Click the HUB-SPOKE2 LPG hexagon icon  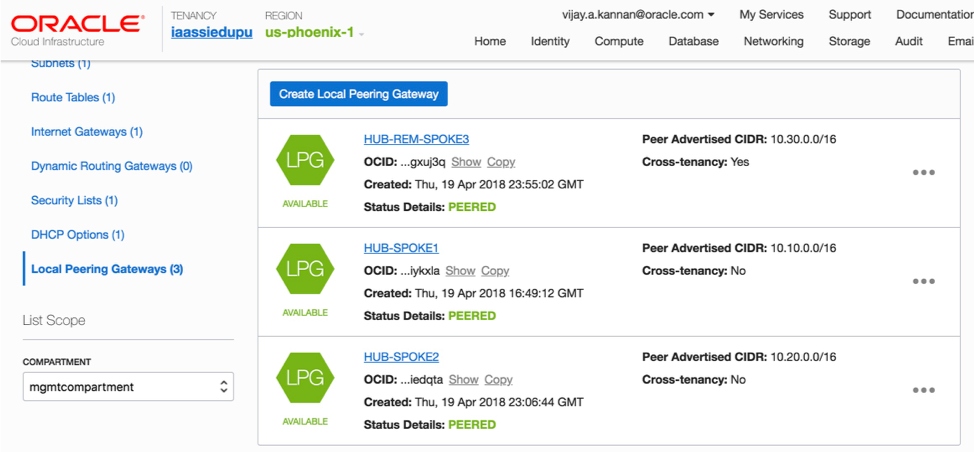click(304, 378)
